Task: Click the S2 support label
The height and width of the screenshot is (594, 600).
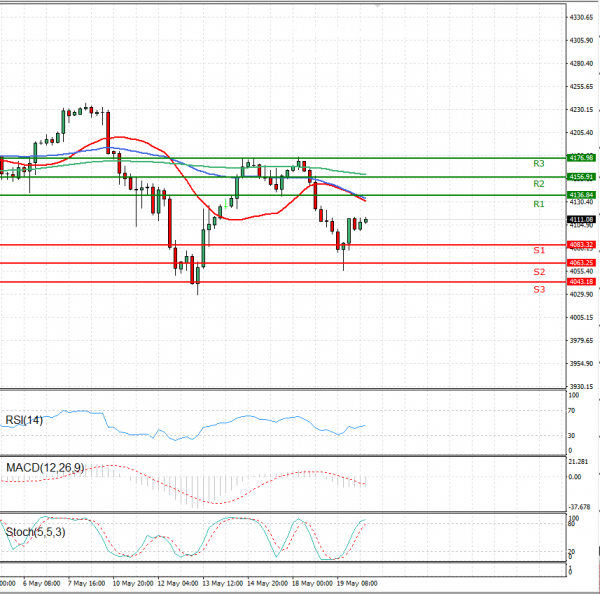Action: (539, 272)
